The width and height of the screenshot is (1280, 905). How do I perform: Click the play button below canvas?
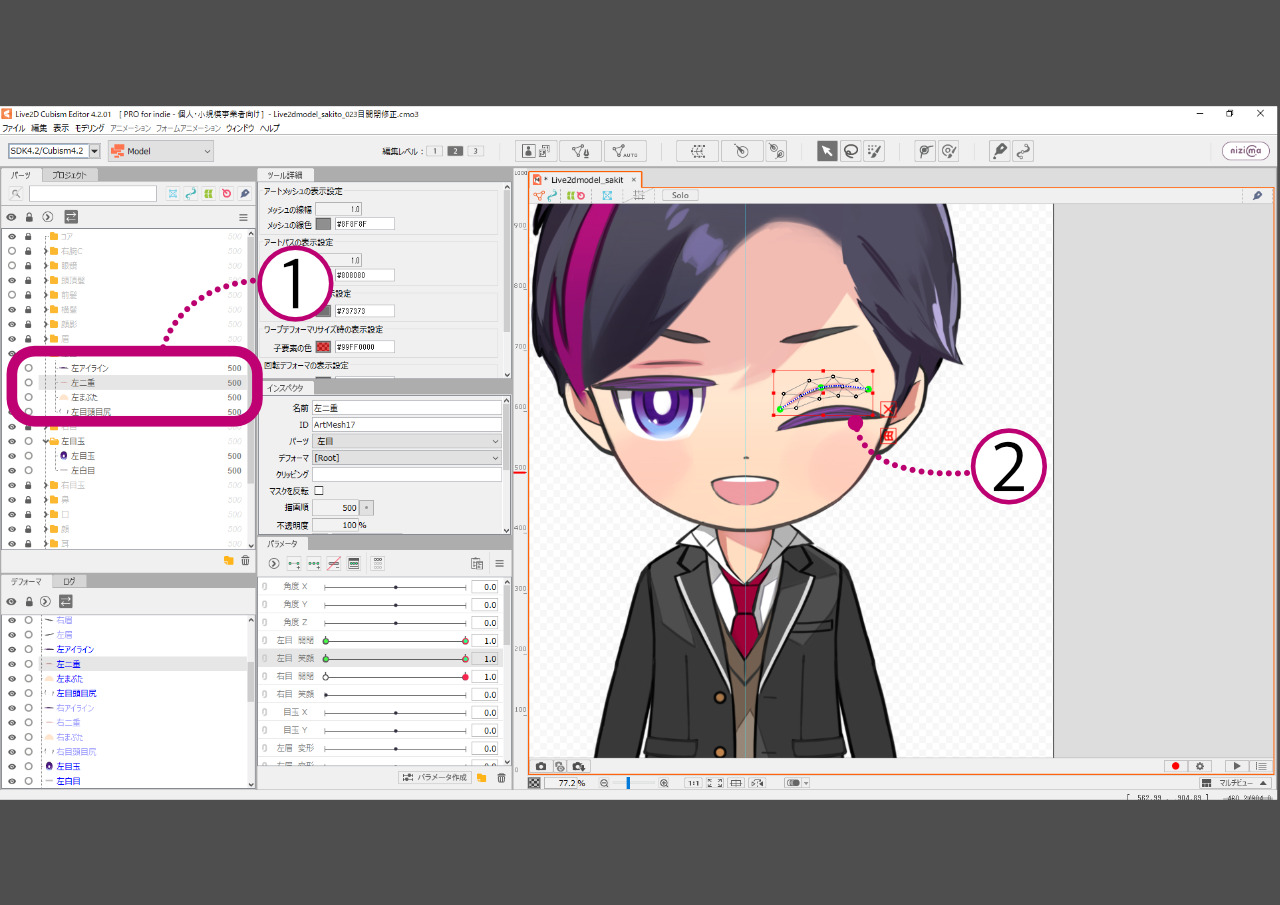pyautogui.click(x=1237, y=766)
